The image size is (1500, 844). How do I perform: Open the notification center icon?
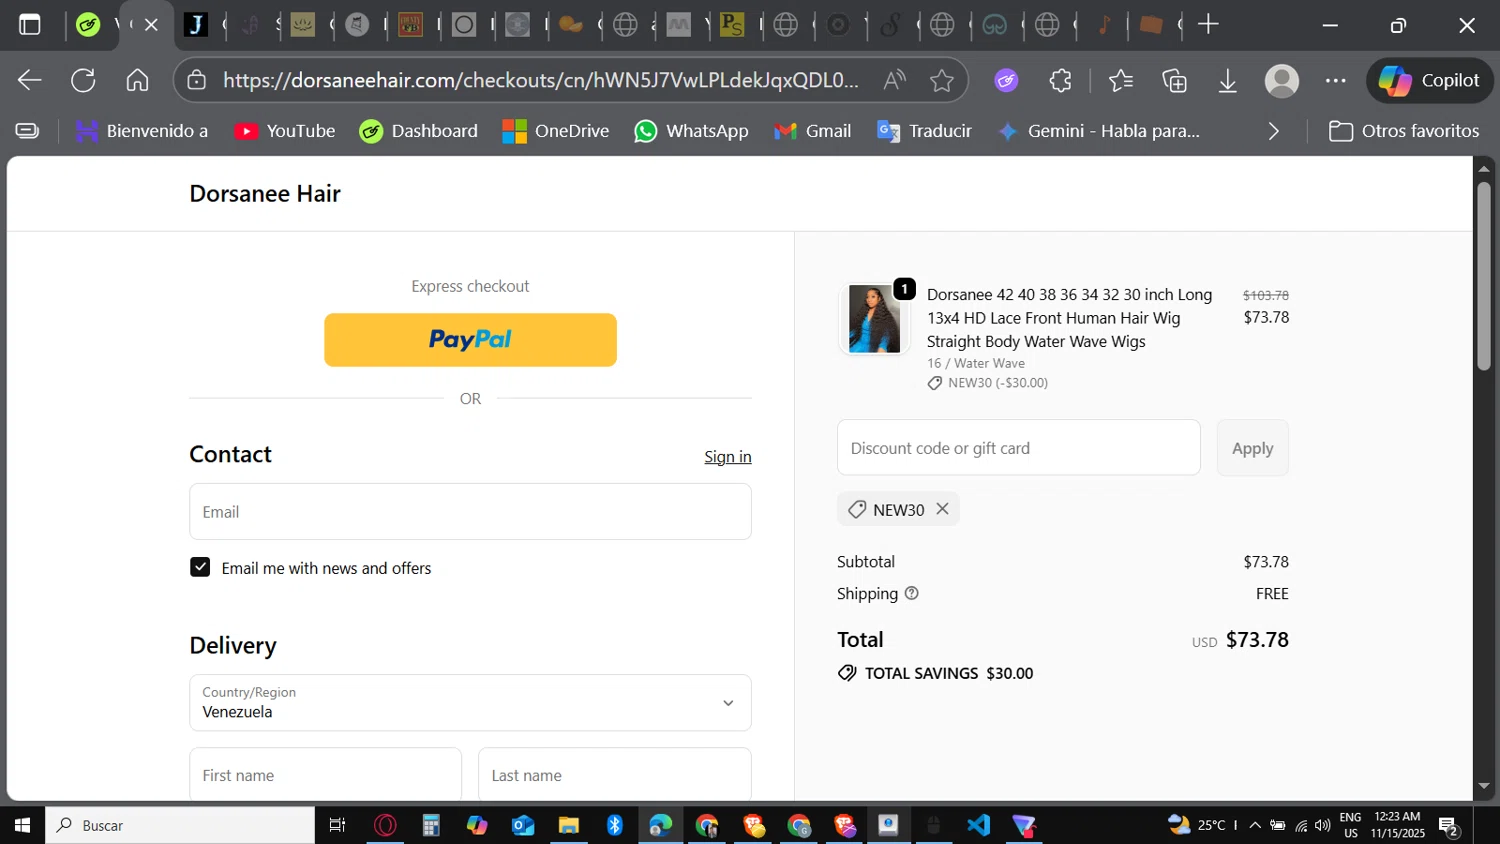click(x=1449, y=826)
